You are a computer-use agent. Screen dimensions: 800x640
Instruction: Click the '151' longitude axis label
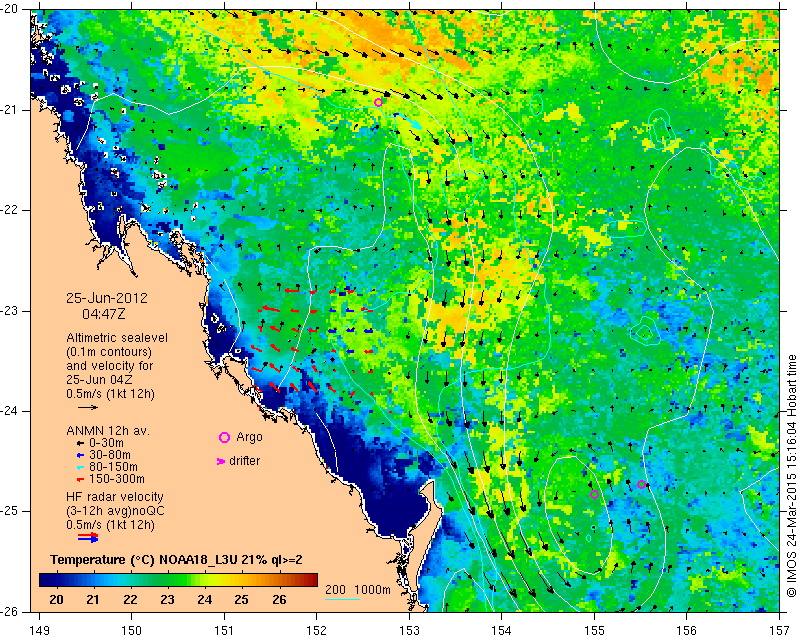(x=224, y=632)
